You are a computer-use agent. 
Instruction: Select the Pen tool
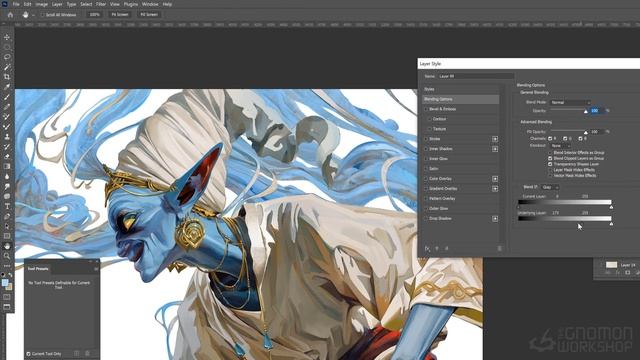click(x=7, y=216)
